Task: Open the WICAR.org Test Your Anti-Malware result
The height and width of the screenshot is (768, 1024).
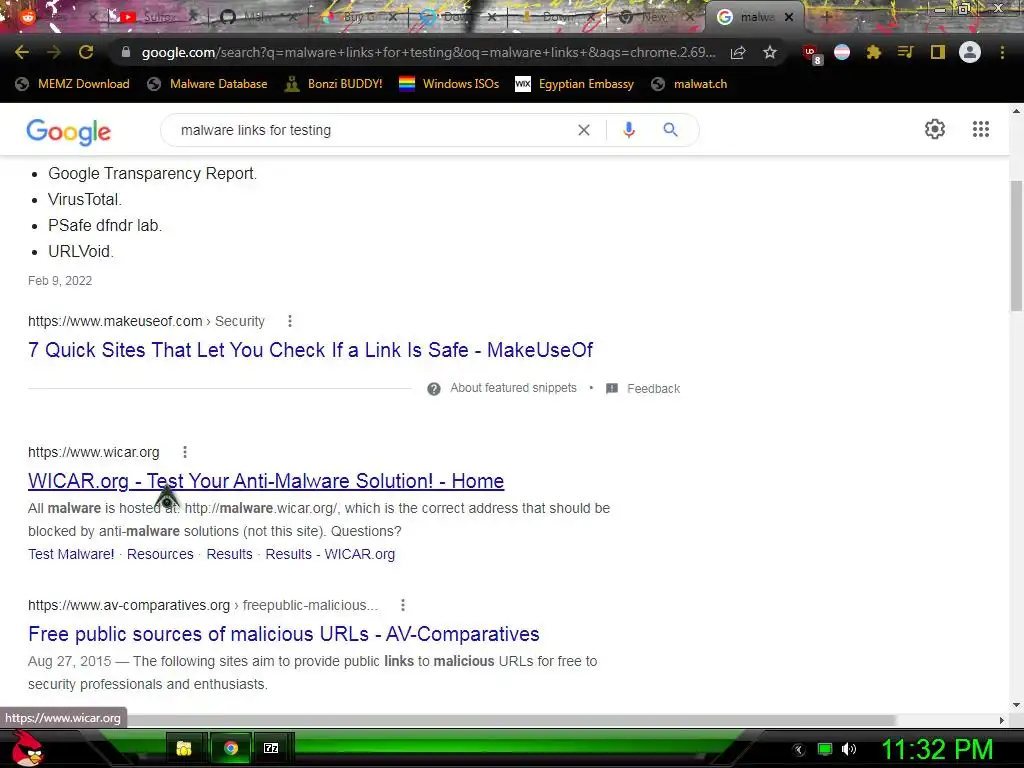Action: 266,481
